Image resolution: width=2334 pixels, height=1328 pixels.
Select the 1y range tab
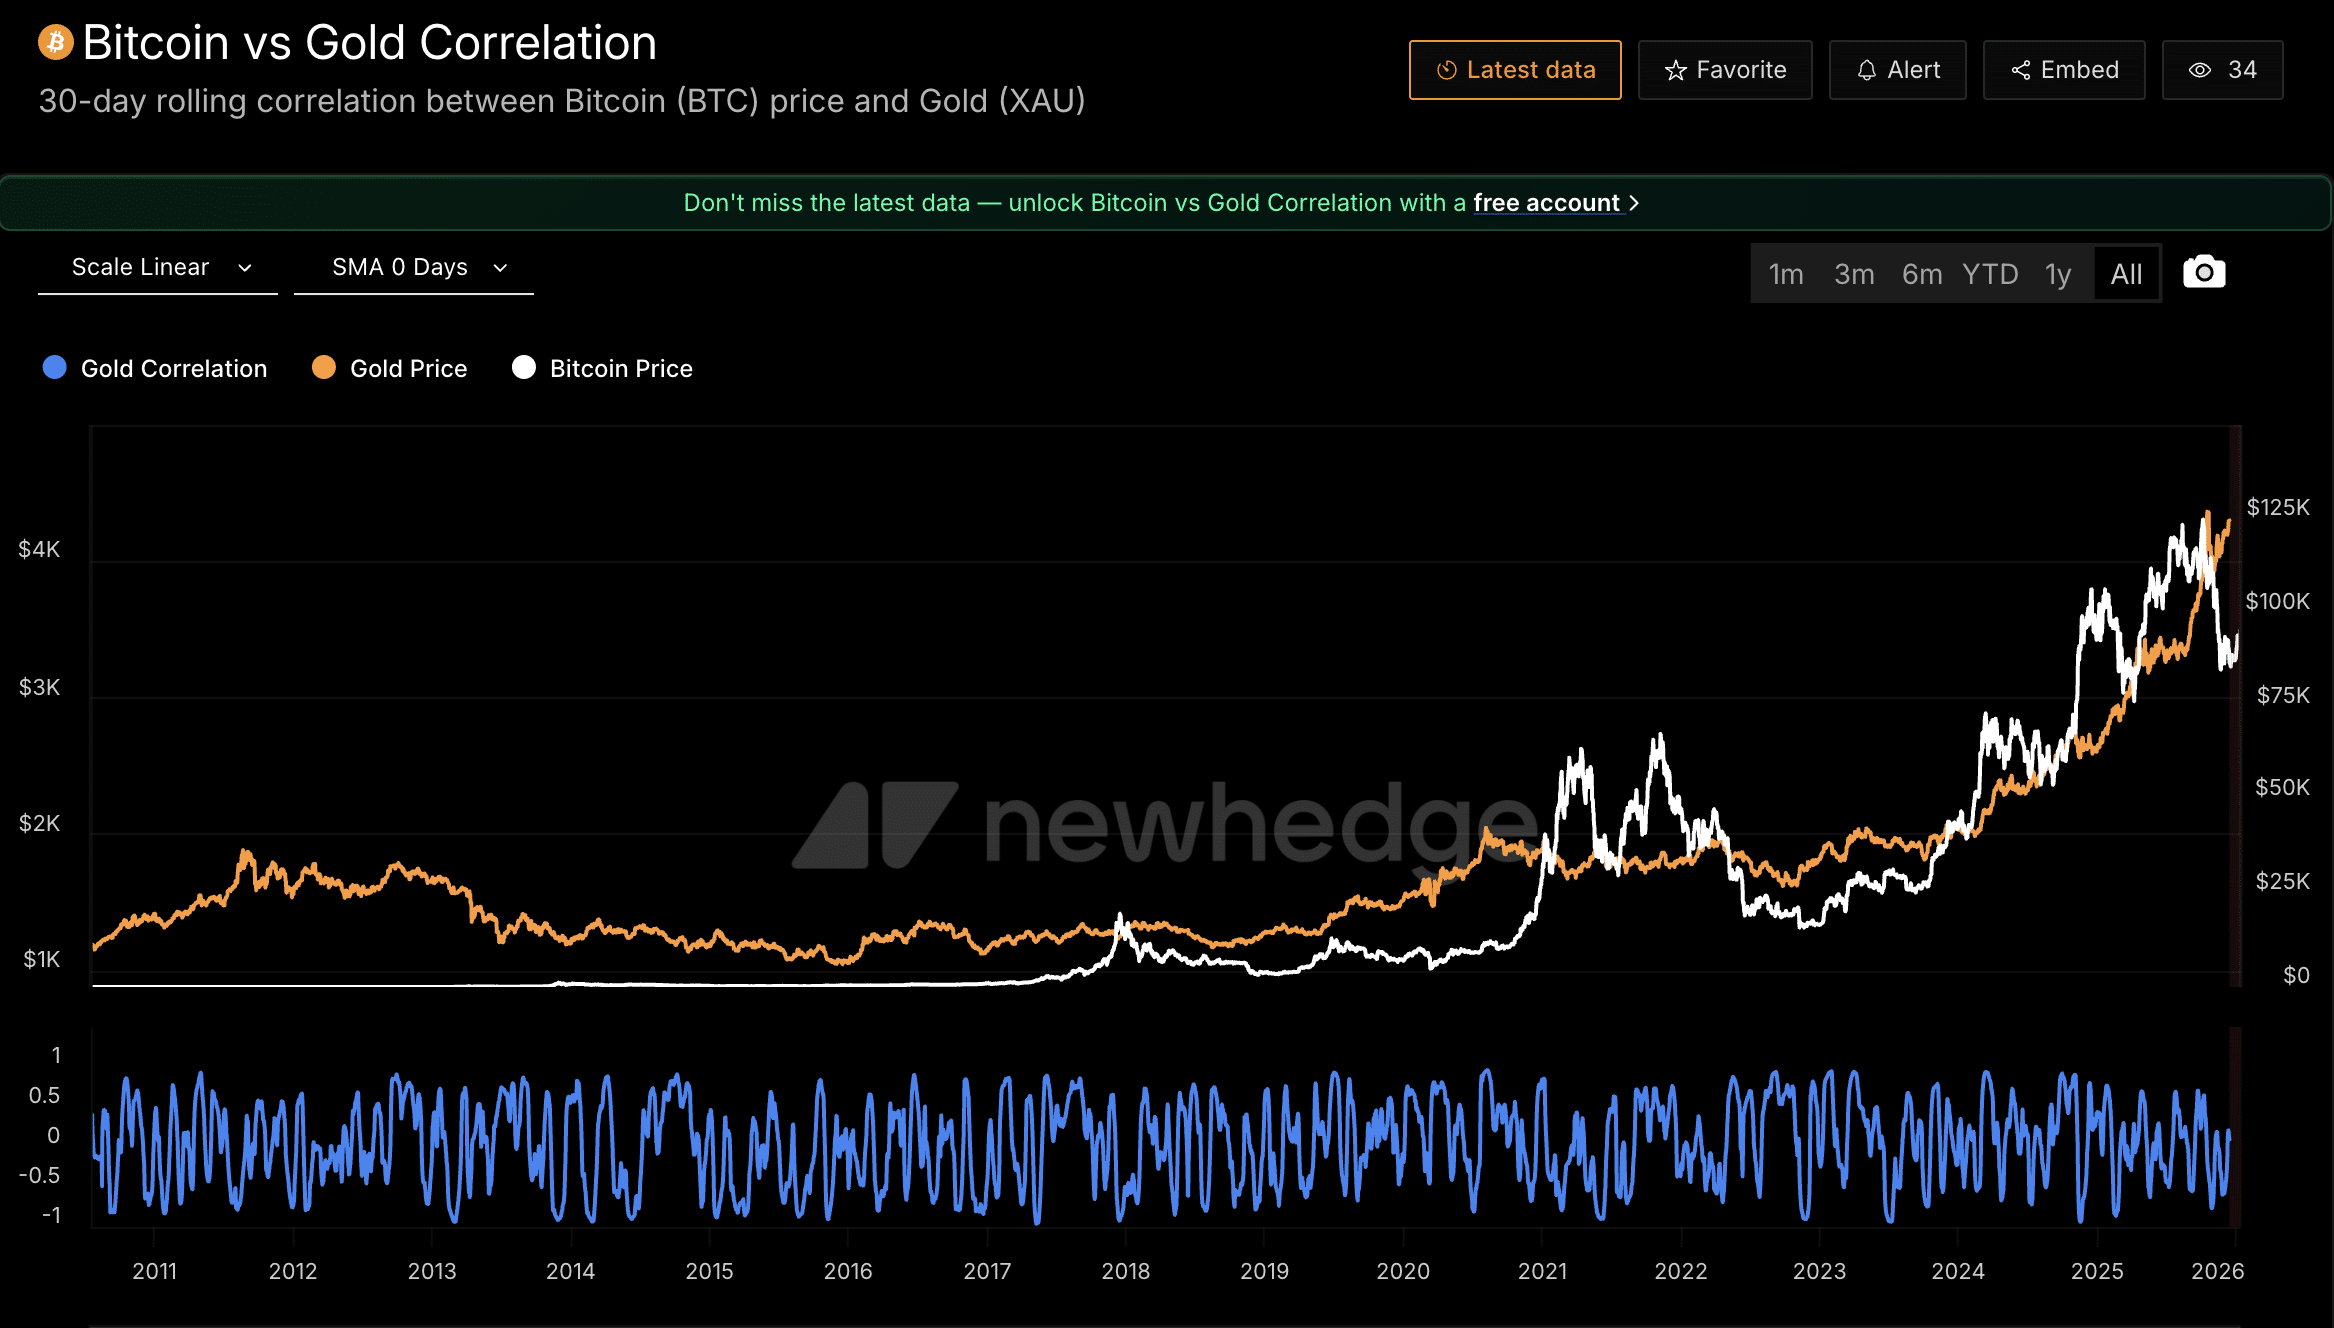coord(2059,272)
